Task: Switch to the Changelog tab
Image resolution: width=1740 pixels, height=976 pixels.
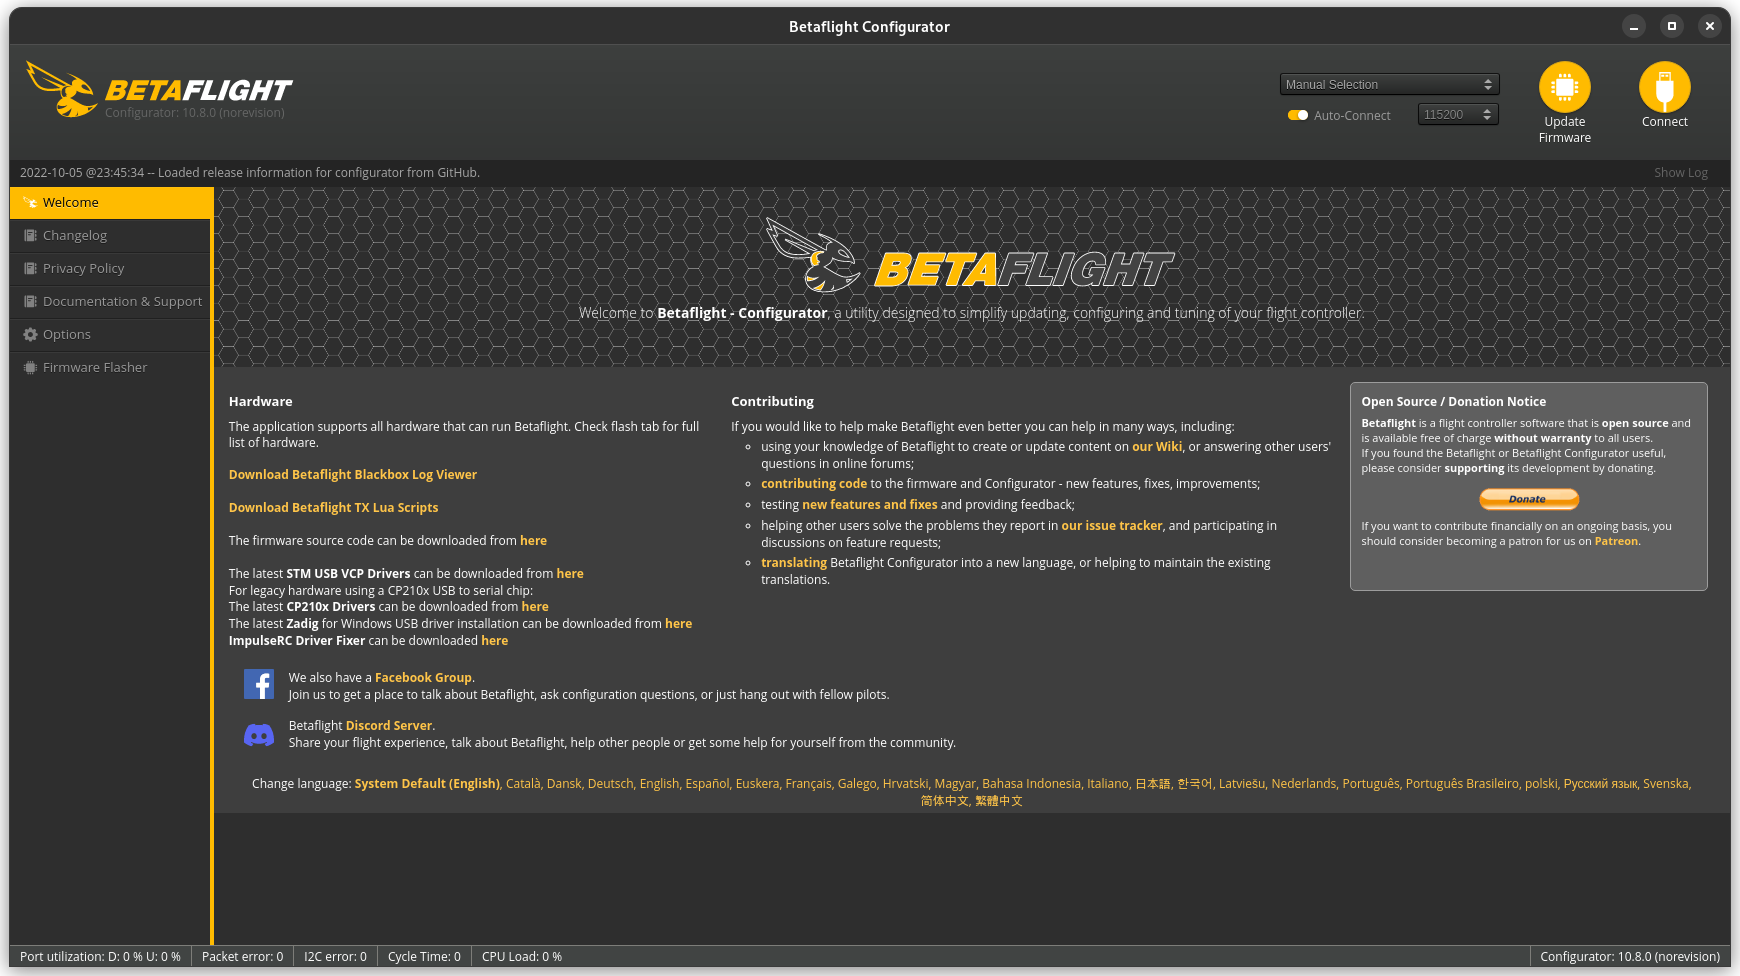Action: click(x=110, y=235)
